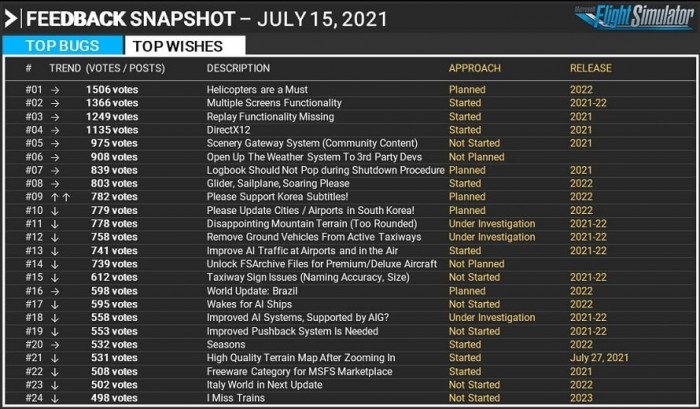The height and width of the screenshot is (409, 700).
Task: Click the trend arrow on row #20
Action: [x=55, y=344]
